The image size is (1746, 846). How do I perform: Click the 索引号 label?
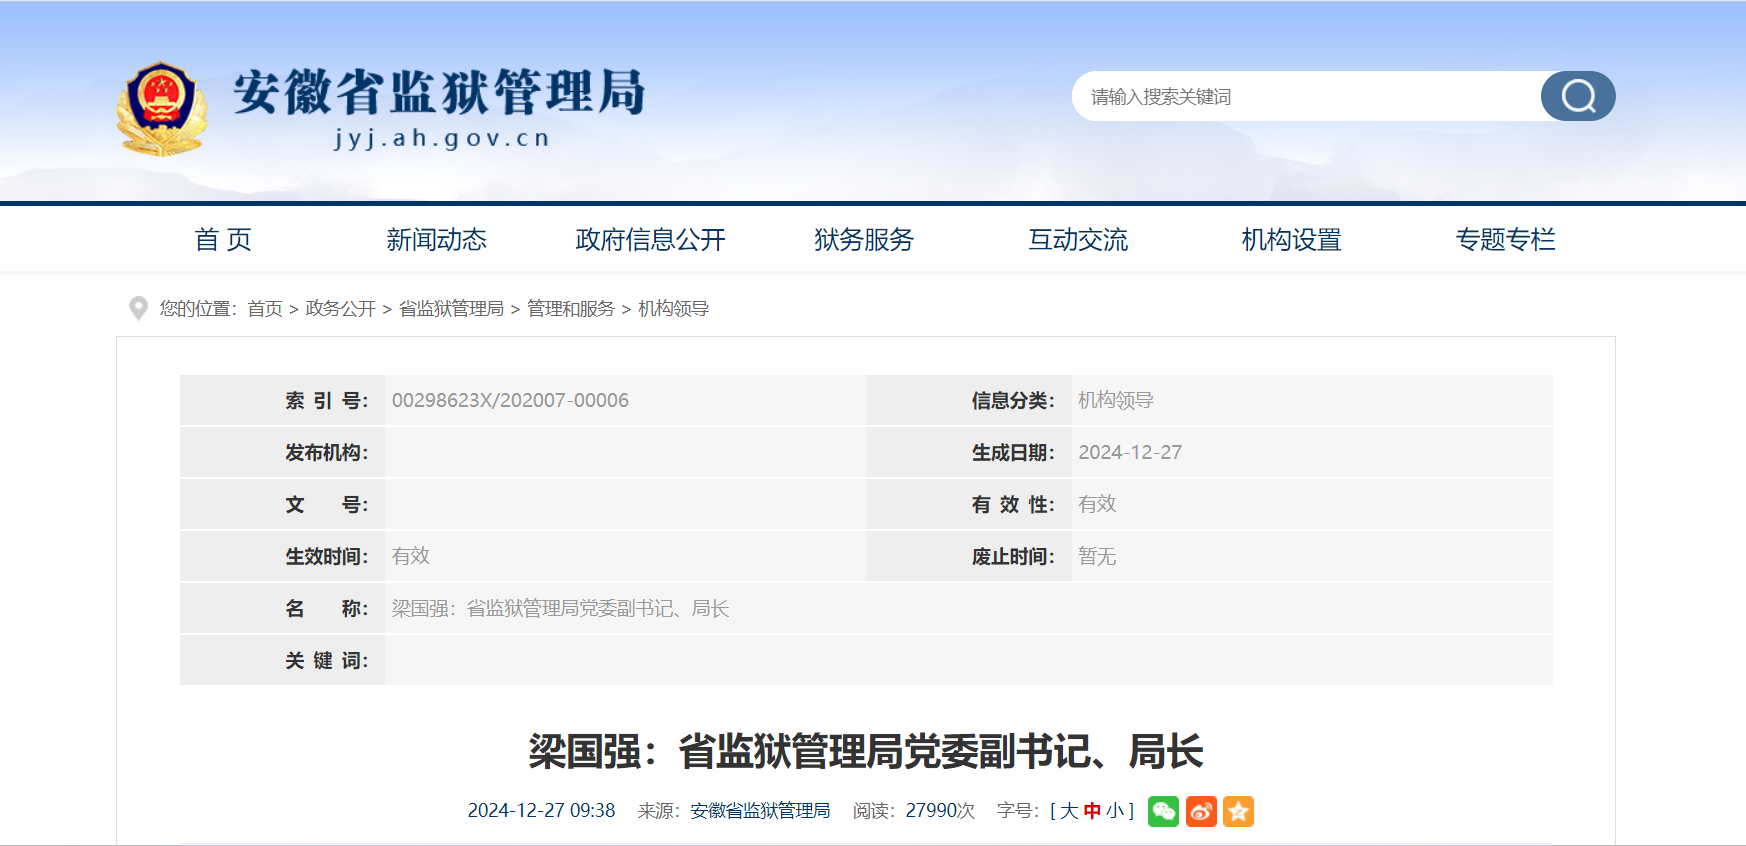pos(327,400)
